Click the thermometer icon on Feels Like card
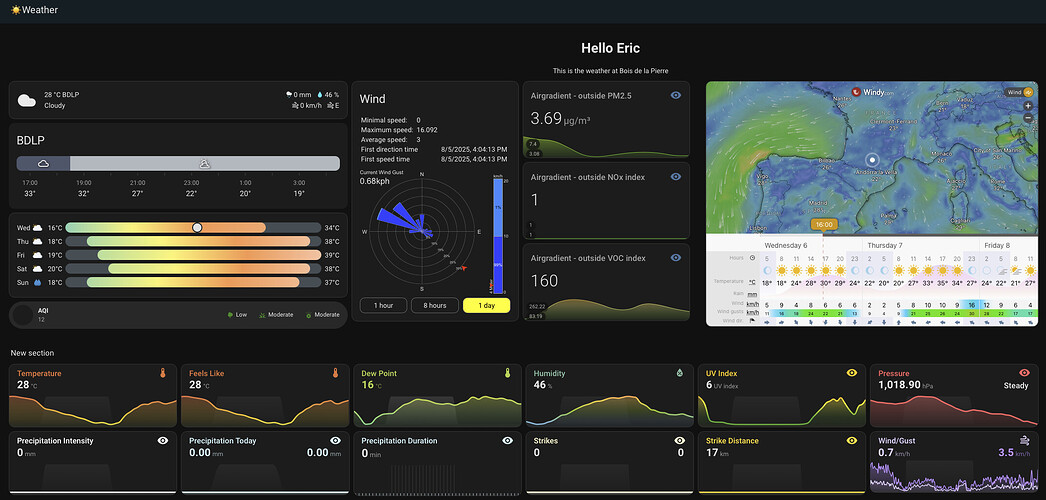1046x500 pixels. pyautogui.click(x=335, y=373)
